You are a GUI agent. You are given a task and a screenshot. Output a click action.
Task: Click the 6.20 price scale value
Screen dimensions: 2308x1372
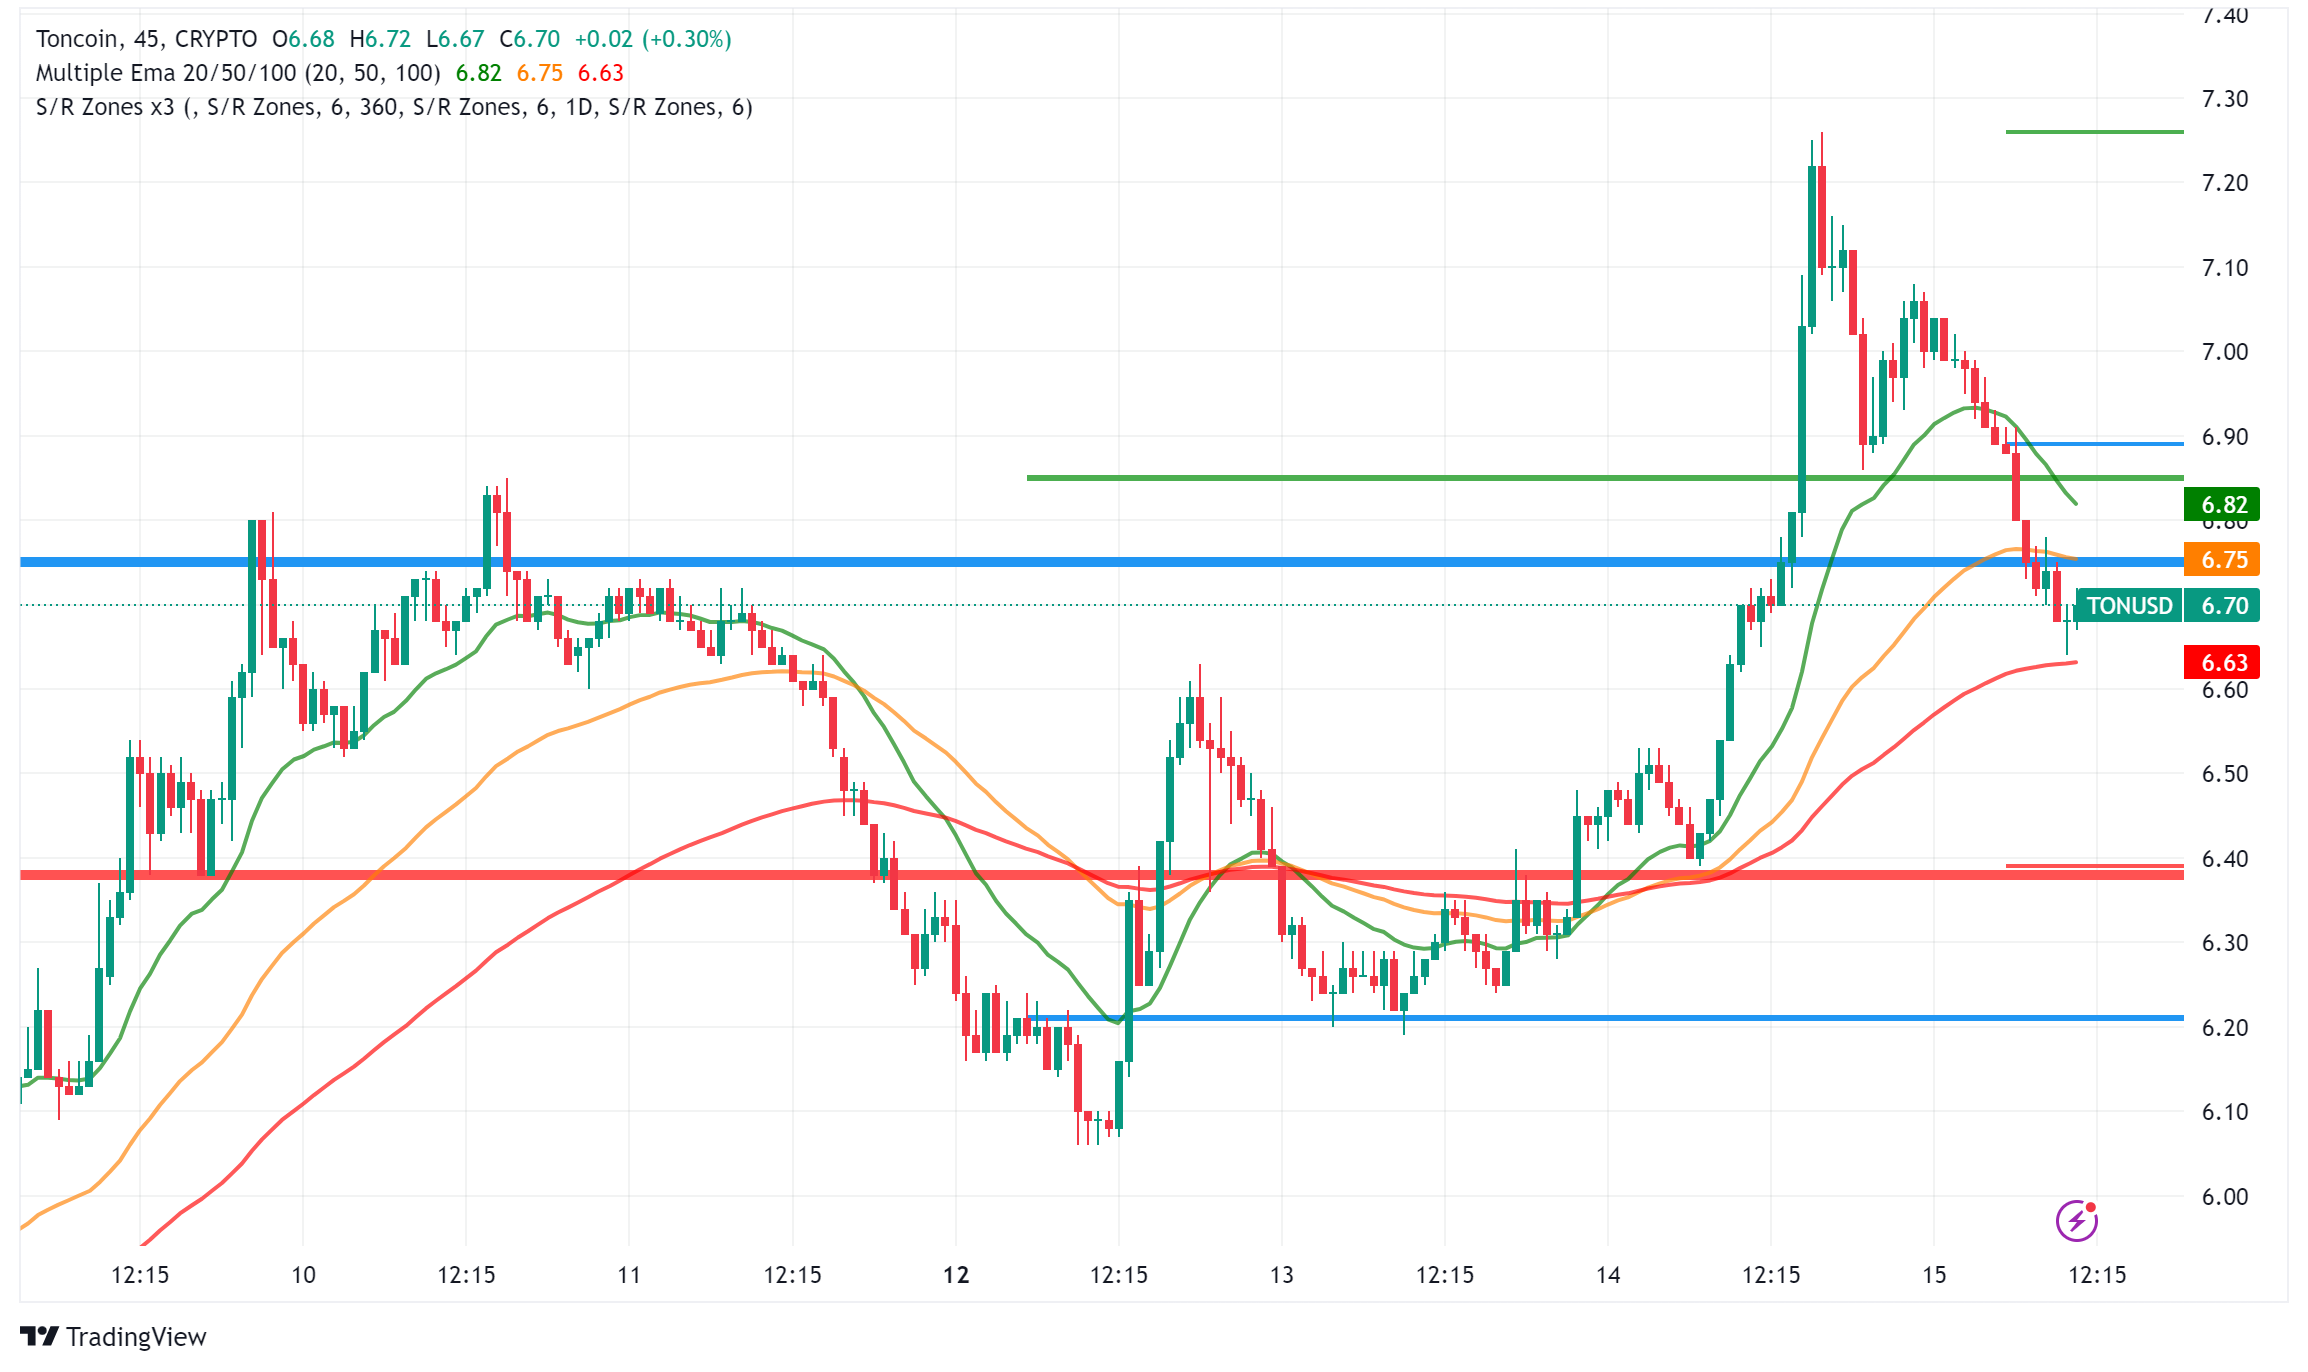(2224, 1028)
